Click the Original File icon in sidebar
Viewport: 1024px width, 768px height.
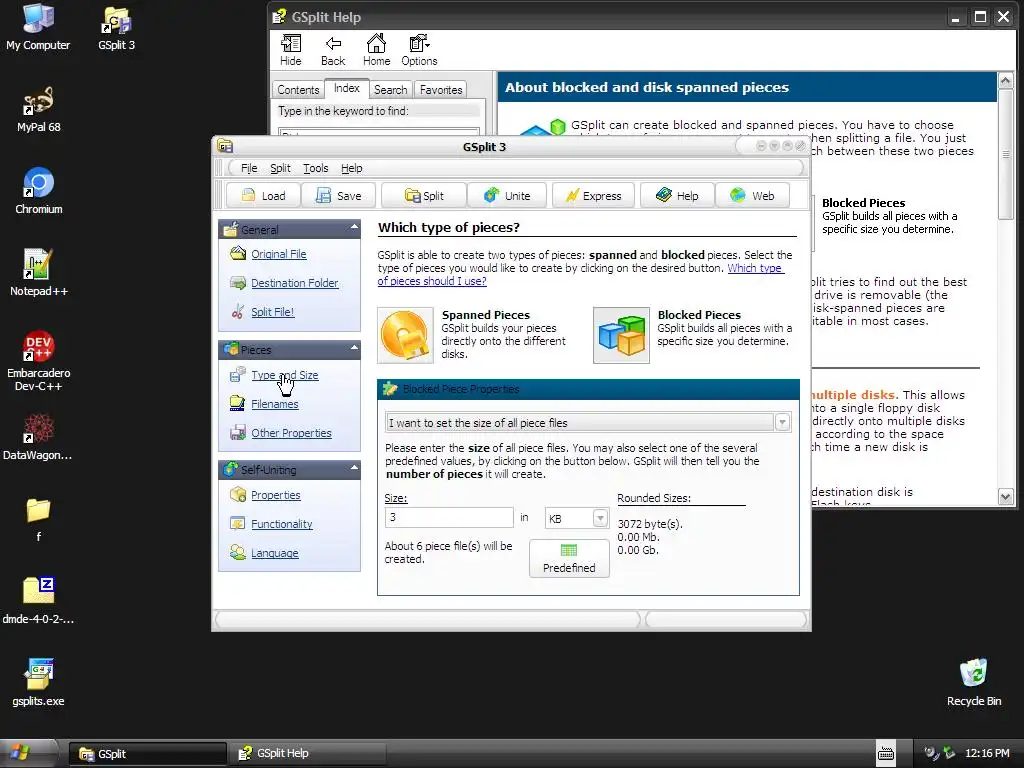click(x=238, y=253)
